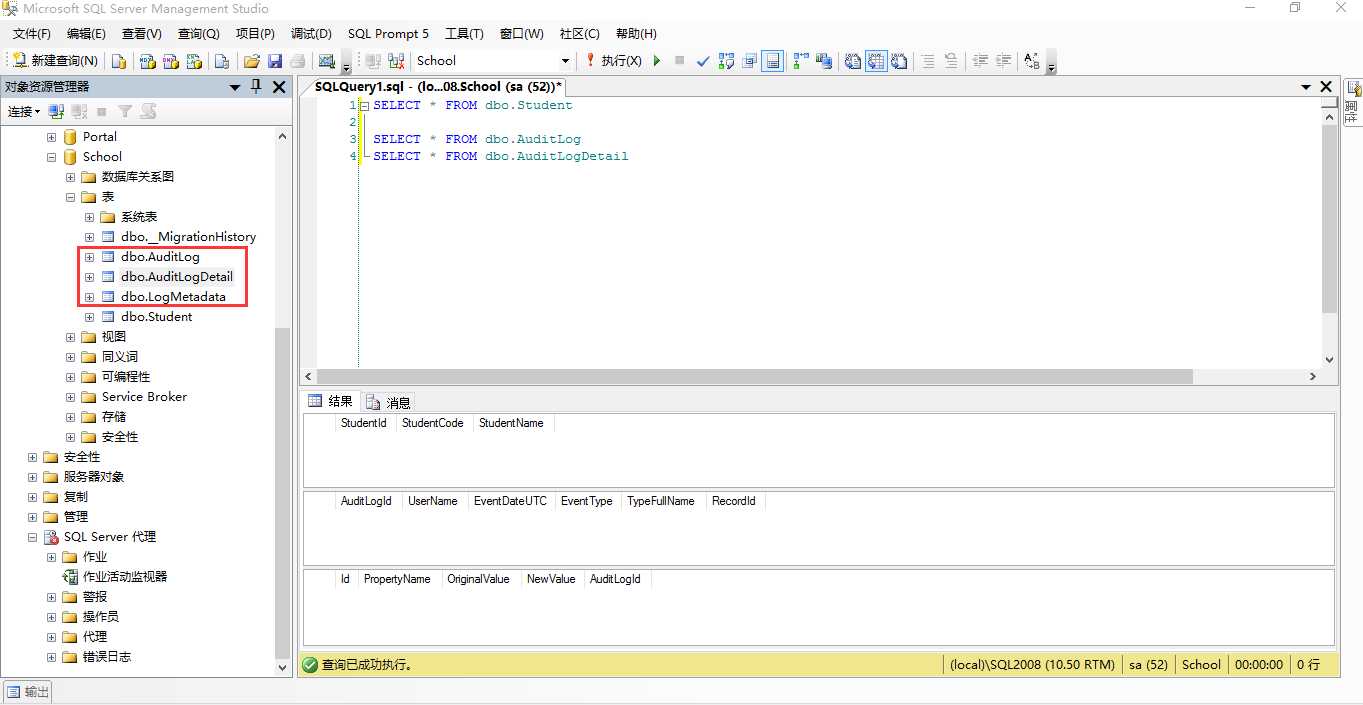Click the Output (输出) panel tab

click(x=28, y=692)
